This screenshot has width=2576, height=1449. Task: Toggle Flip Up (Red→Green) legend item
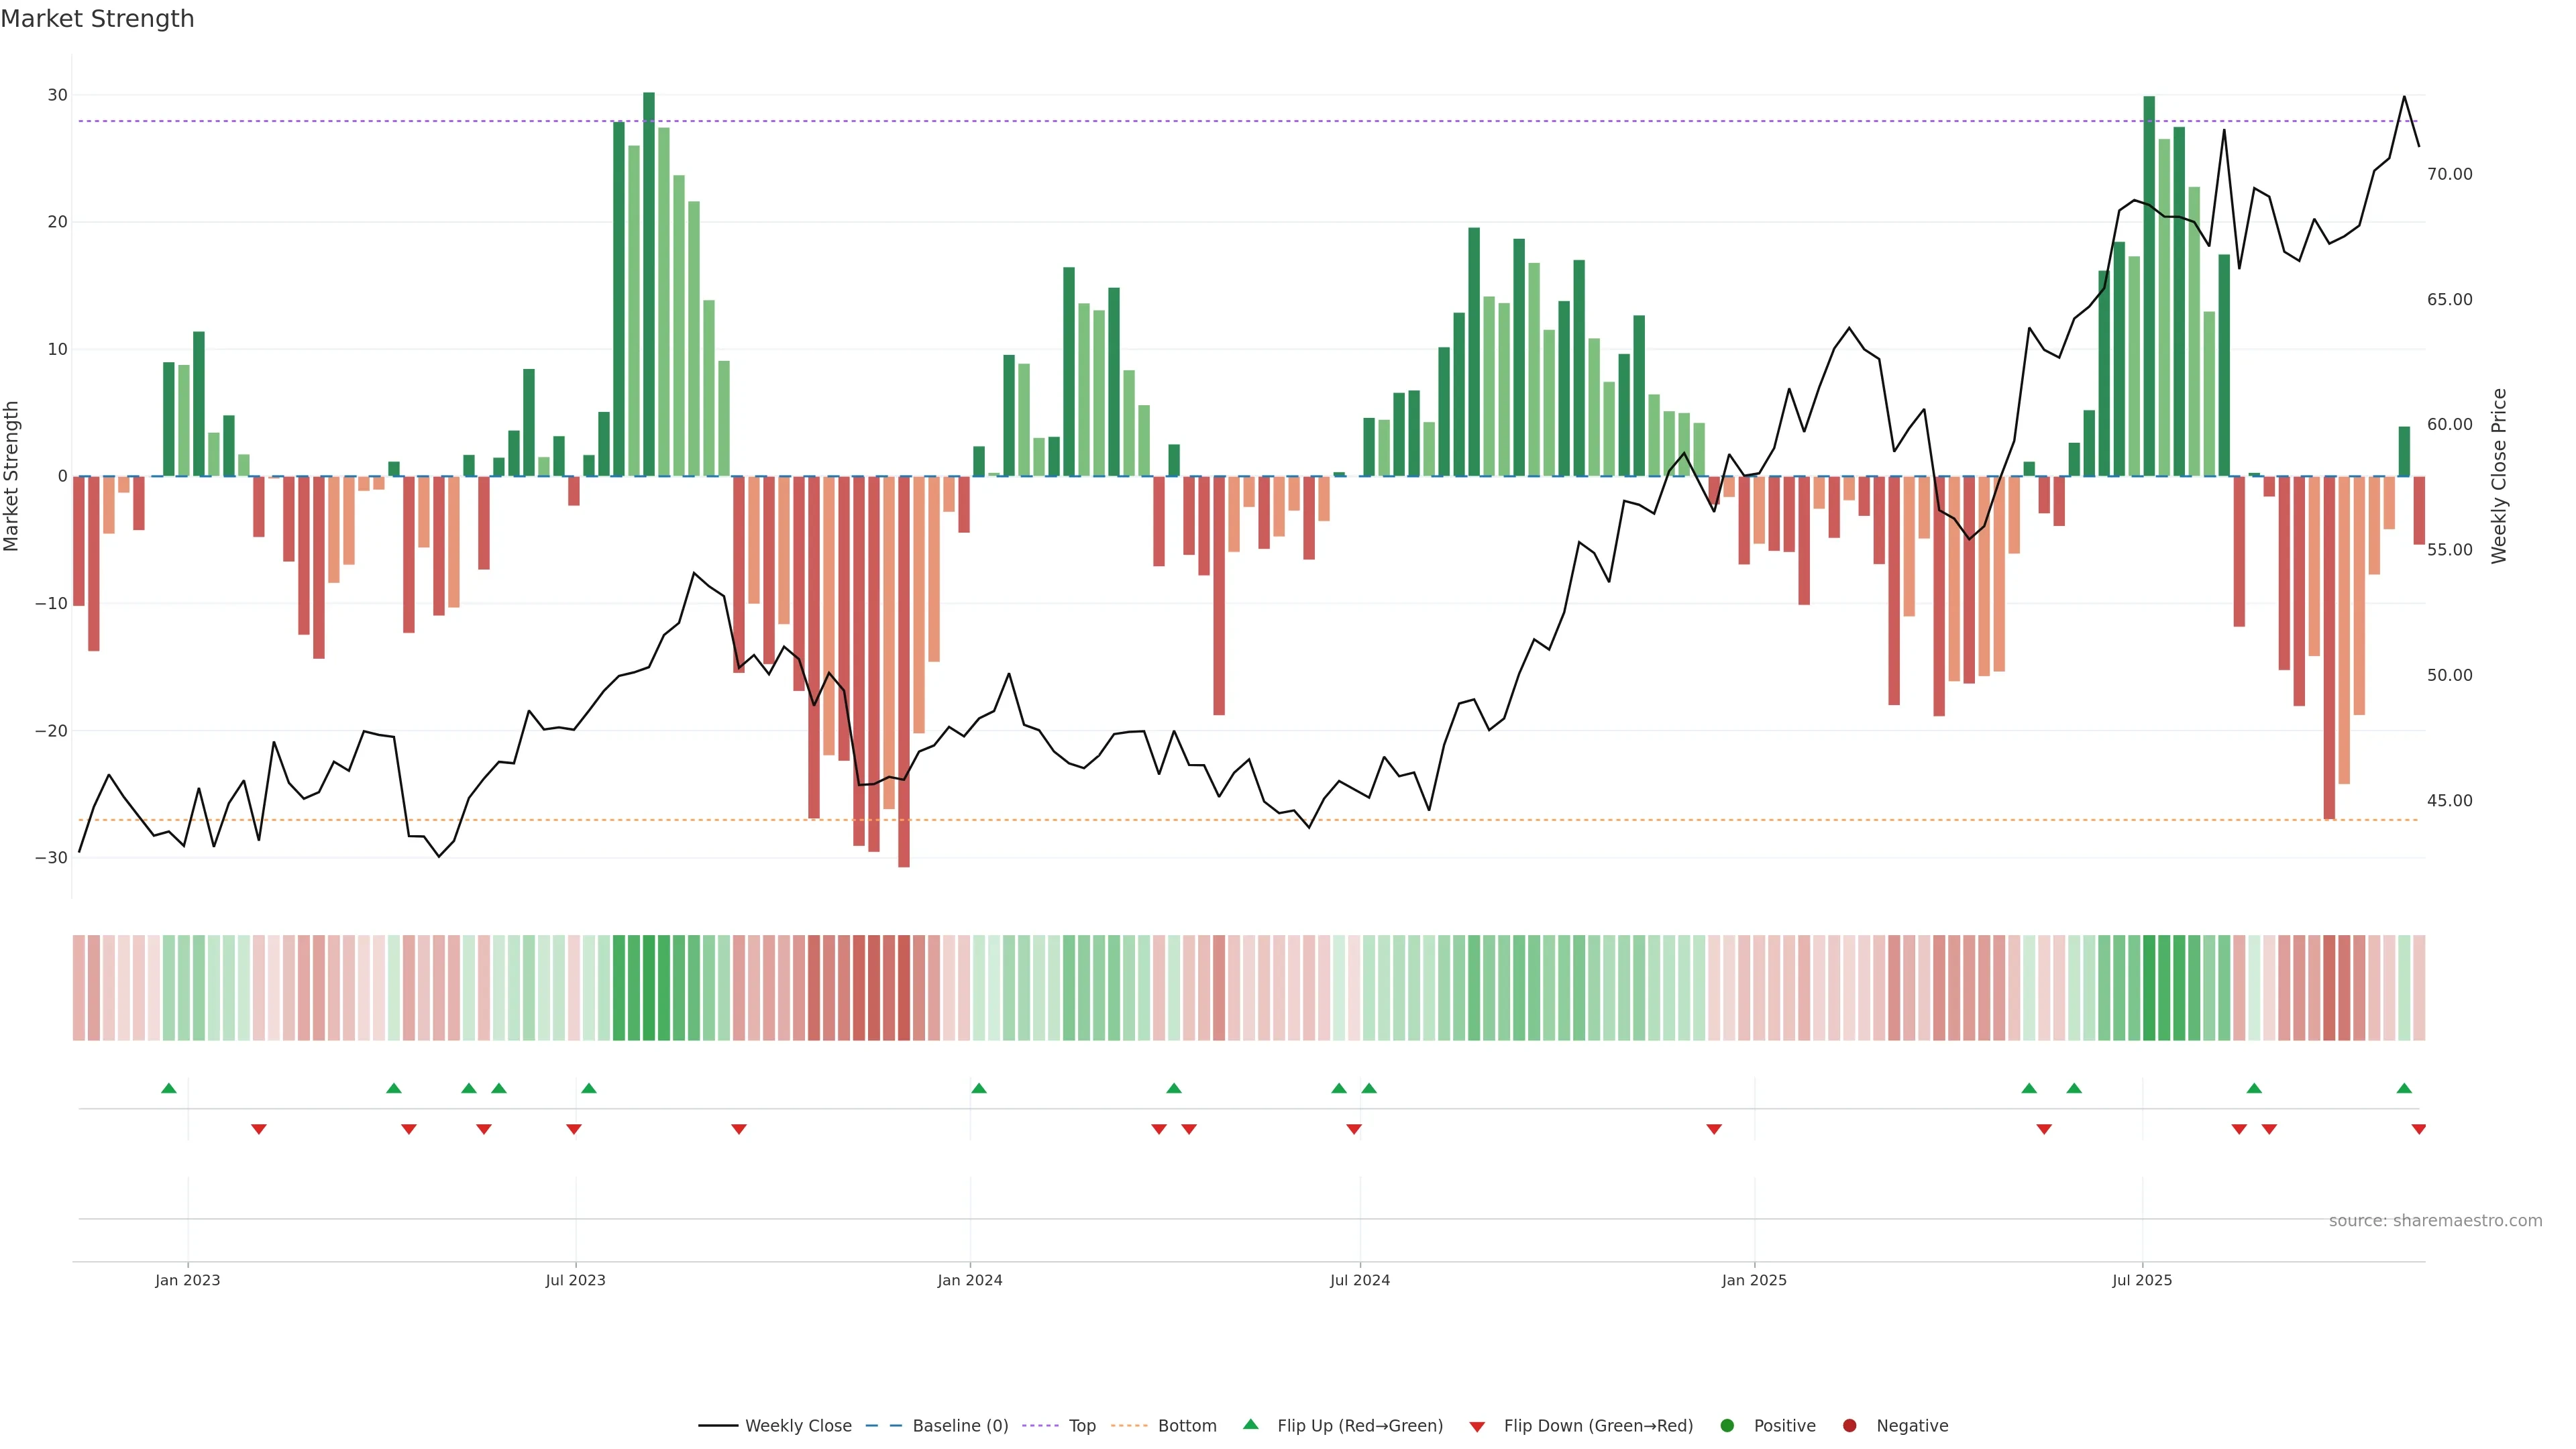click(x=1359, y=1426)
